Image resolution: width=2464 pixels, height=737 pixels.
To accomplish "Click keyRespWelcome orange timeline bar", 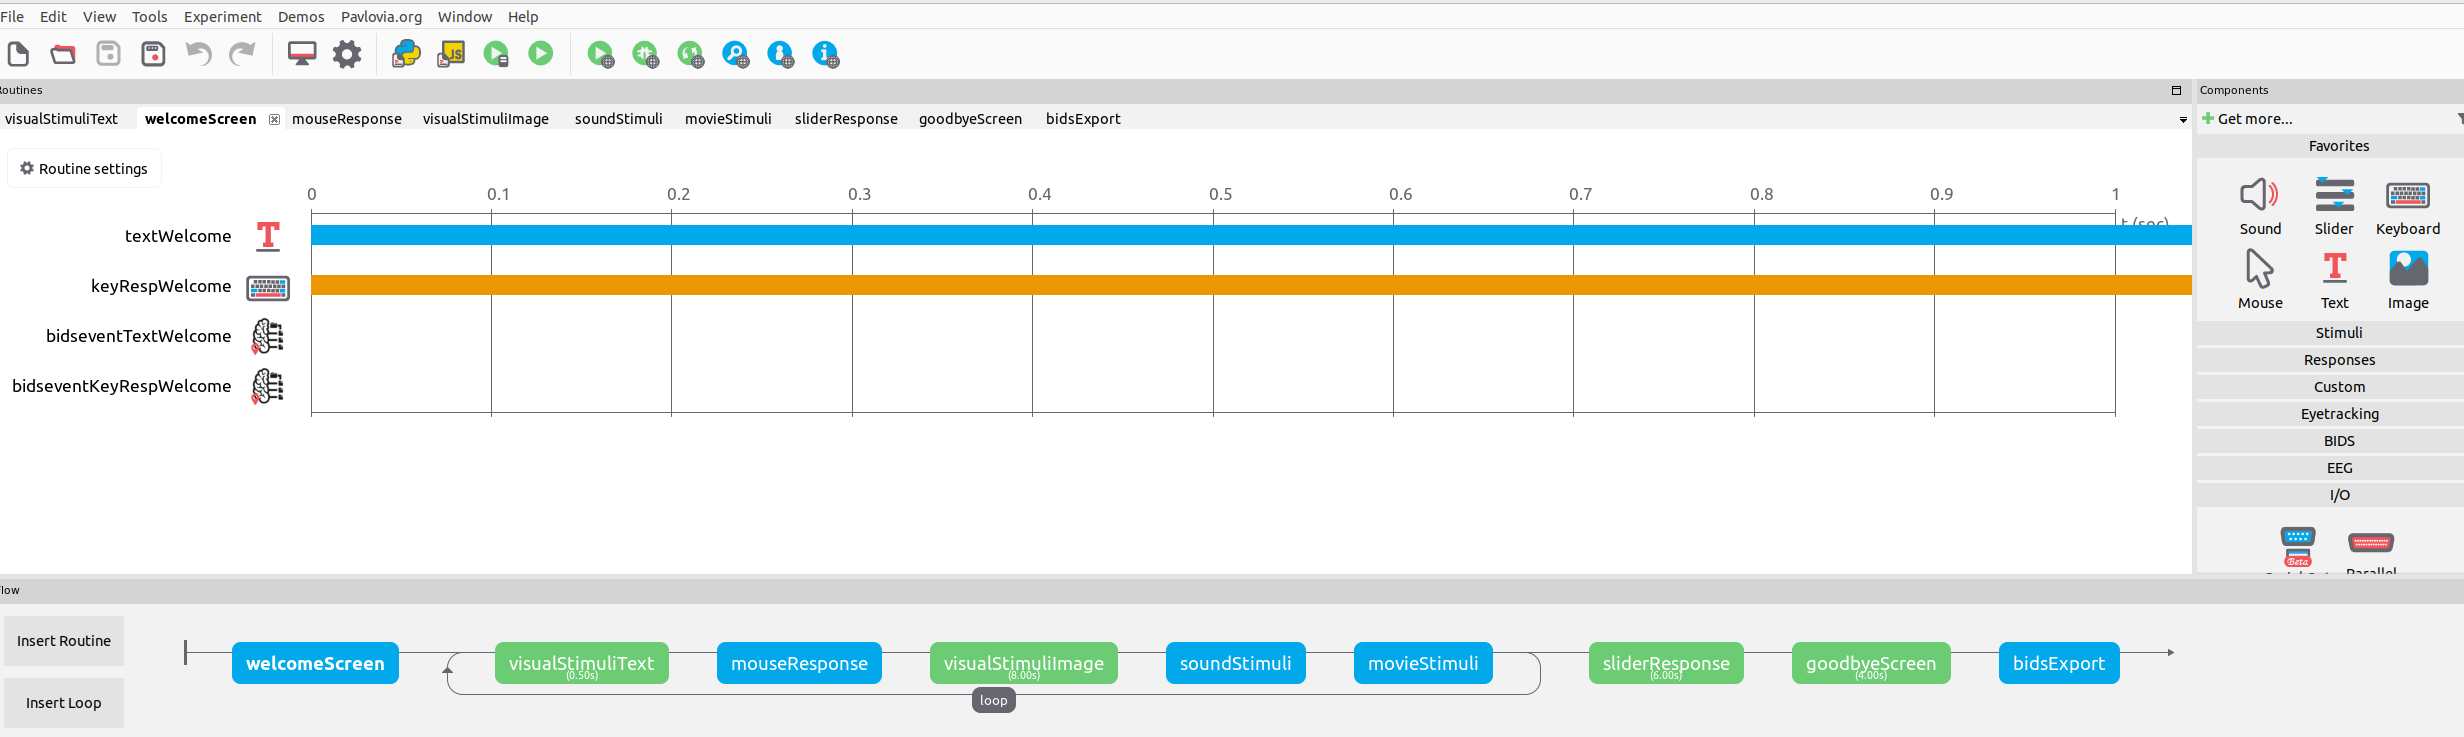I will pos(1251,285).
